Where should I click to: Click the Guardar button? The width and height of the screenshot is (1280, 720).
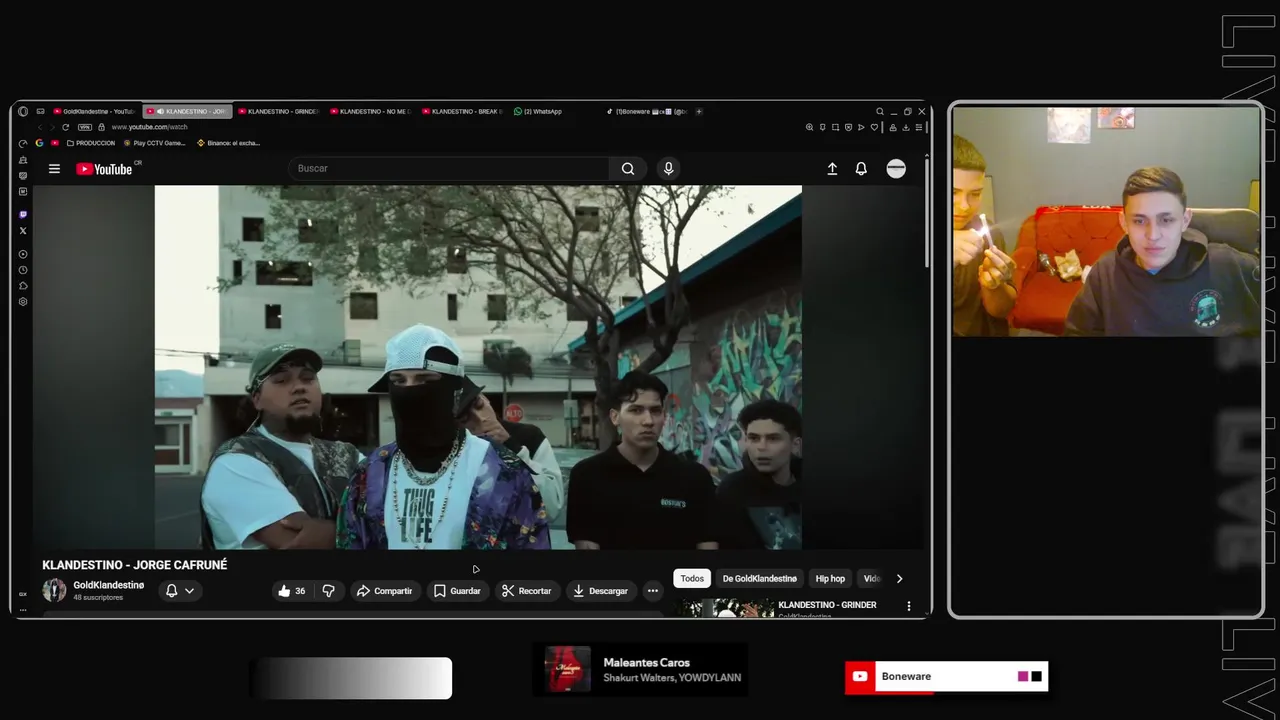[457, 591]
